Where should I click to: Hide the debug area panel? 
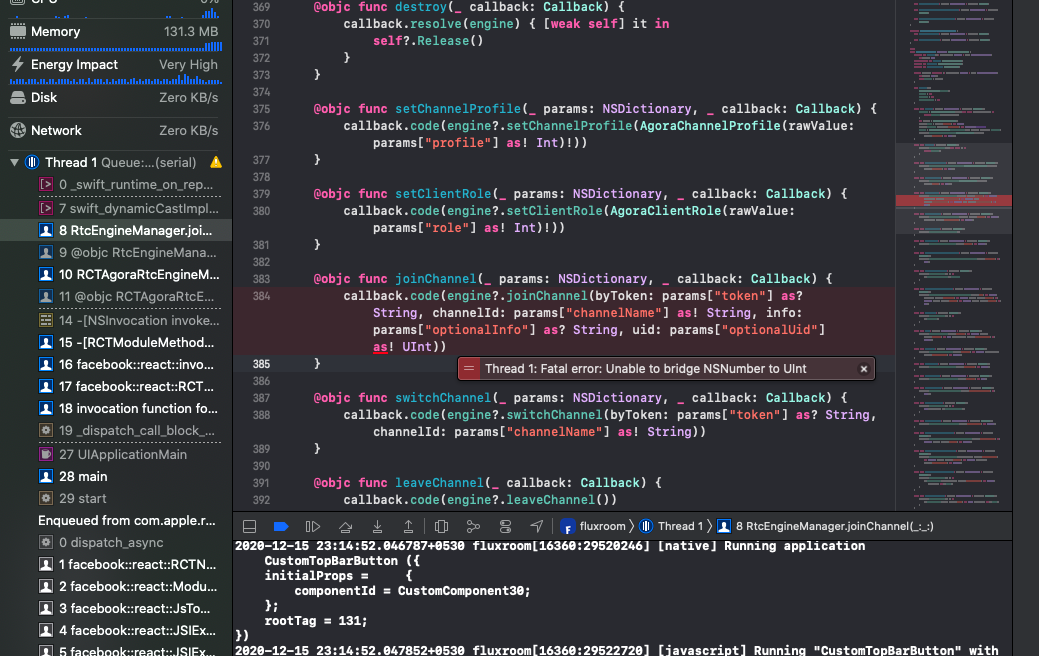coord(248,526)
